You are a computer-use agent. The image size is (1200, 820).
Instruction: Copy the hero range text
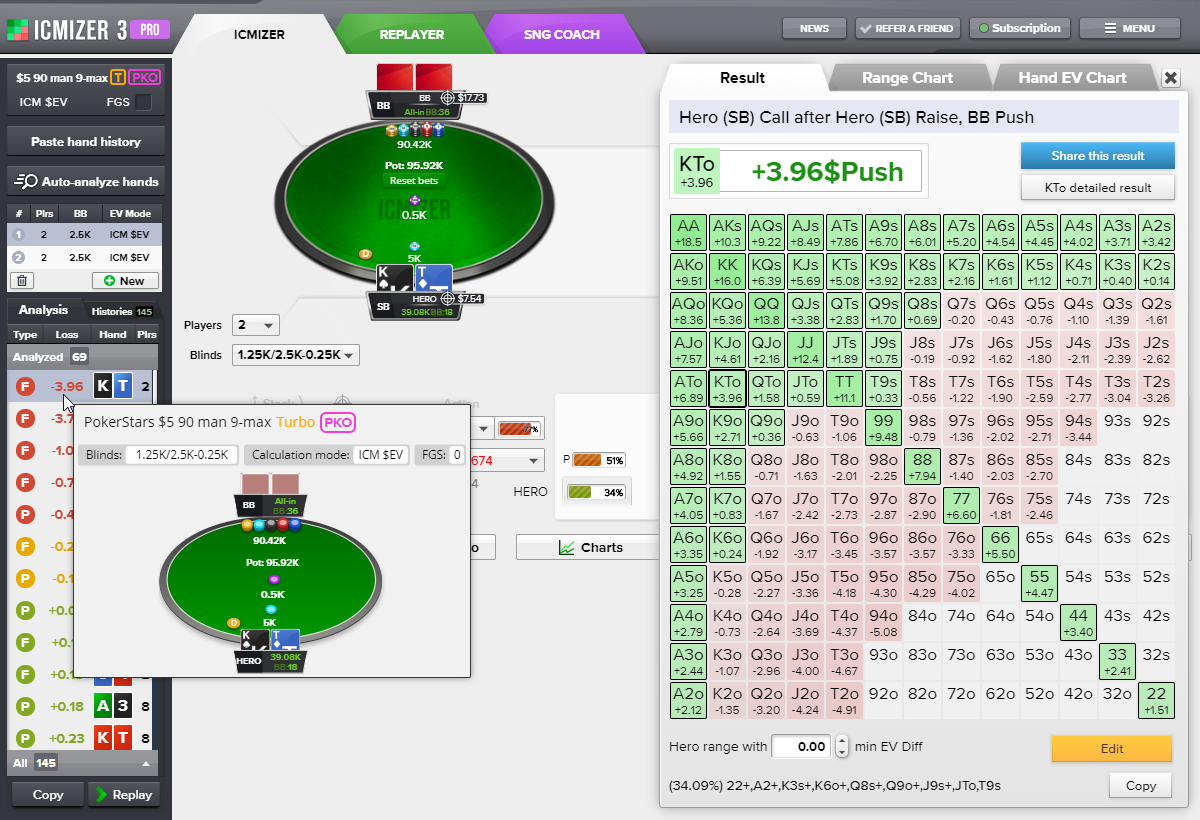tap(1140, 785)
